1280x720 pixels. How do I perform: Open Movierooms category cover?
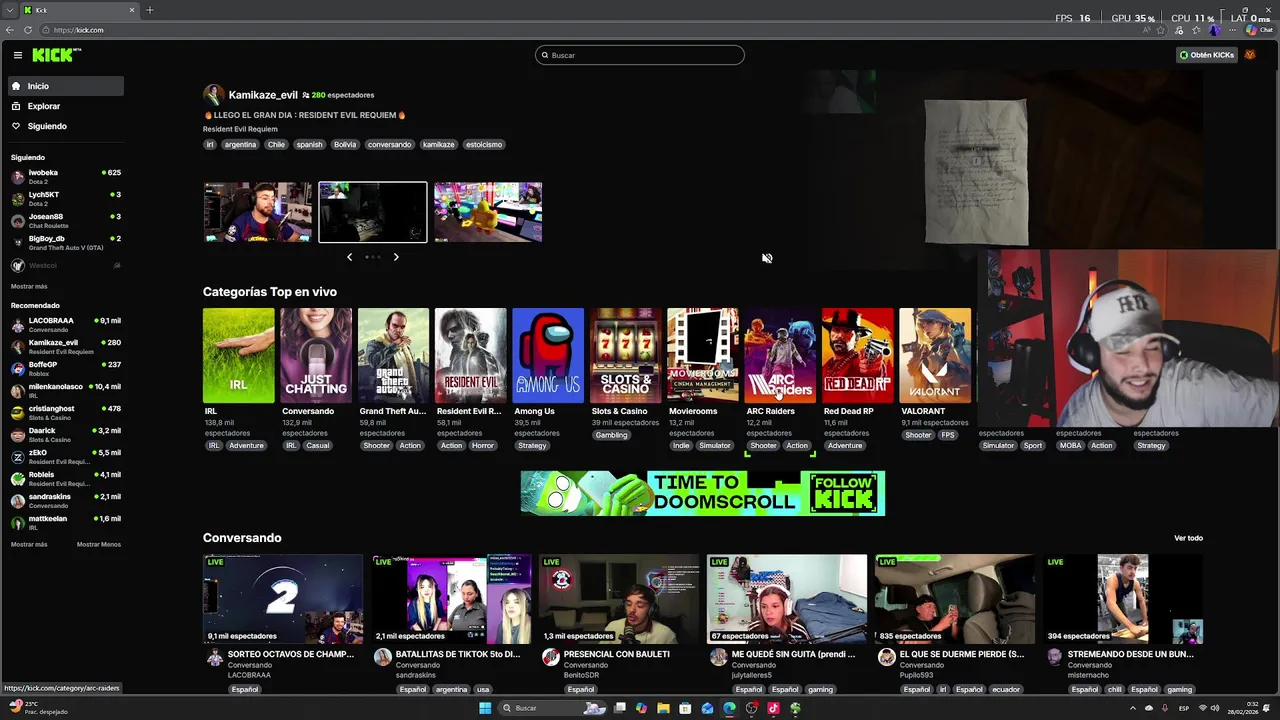(703, 355)
